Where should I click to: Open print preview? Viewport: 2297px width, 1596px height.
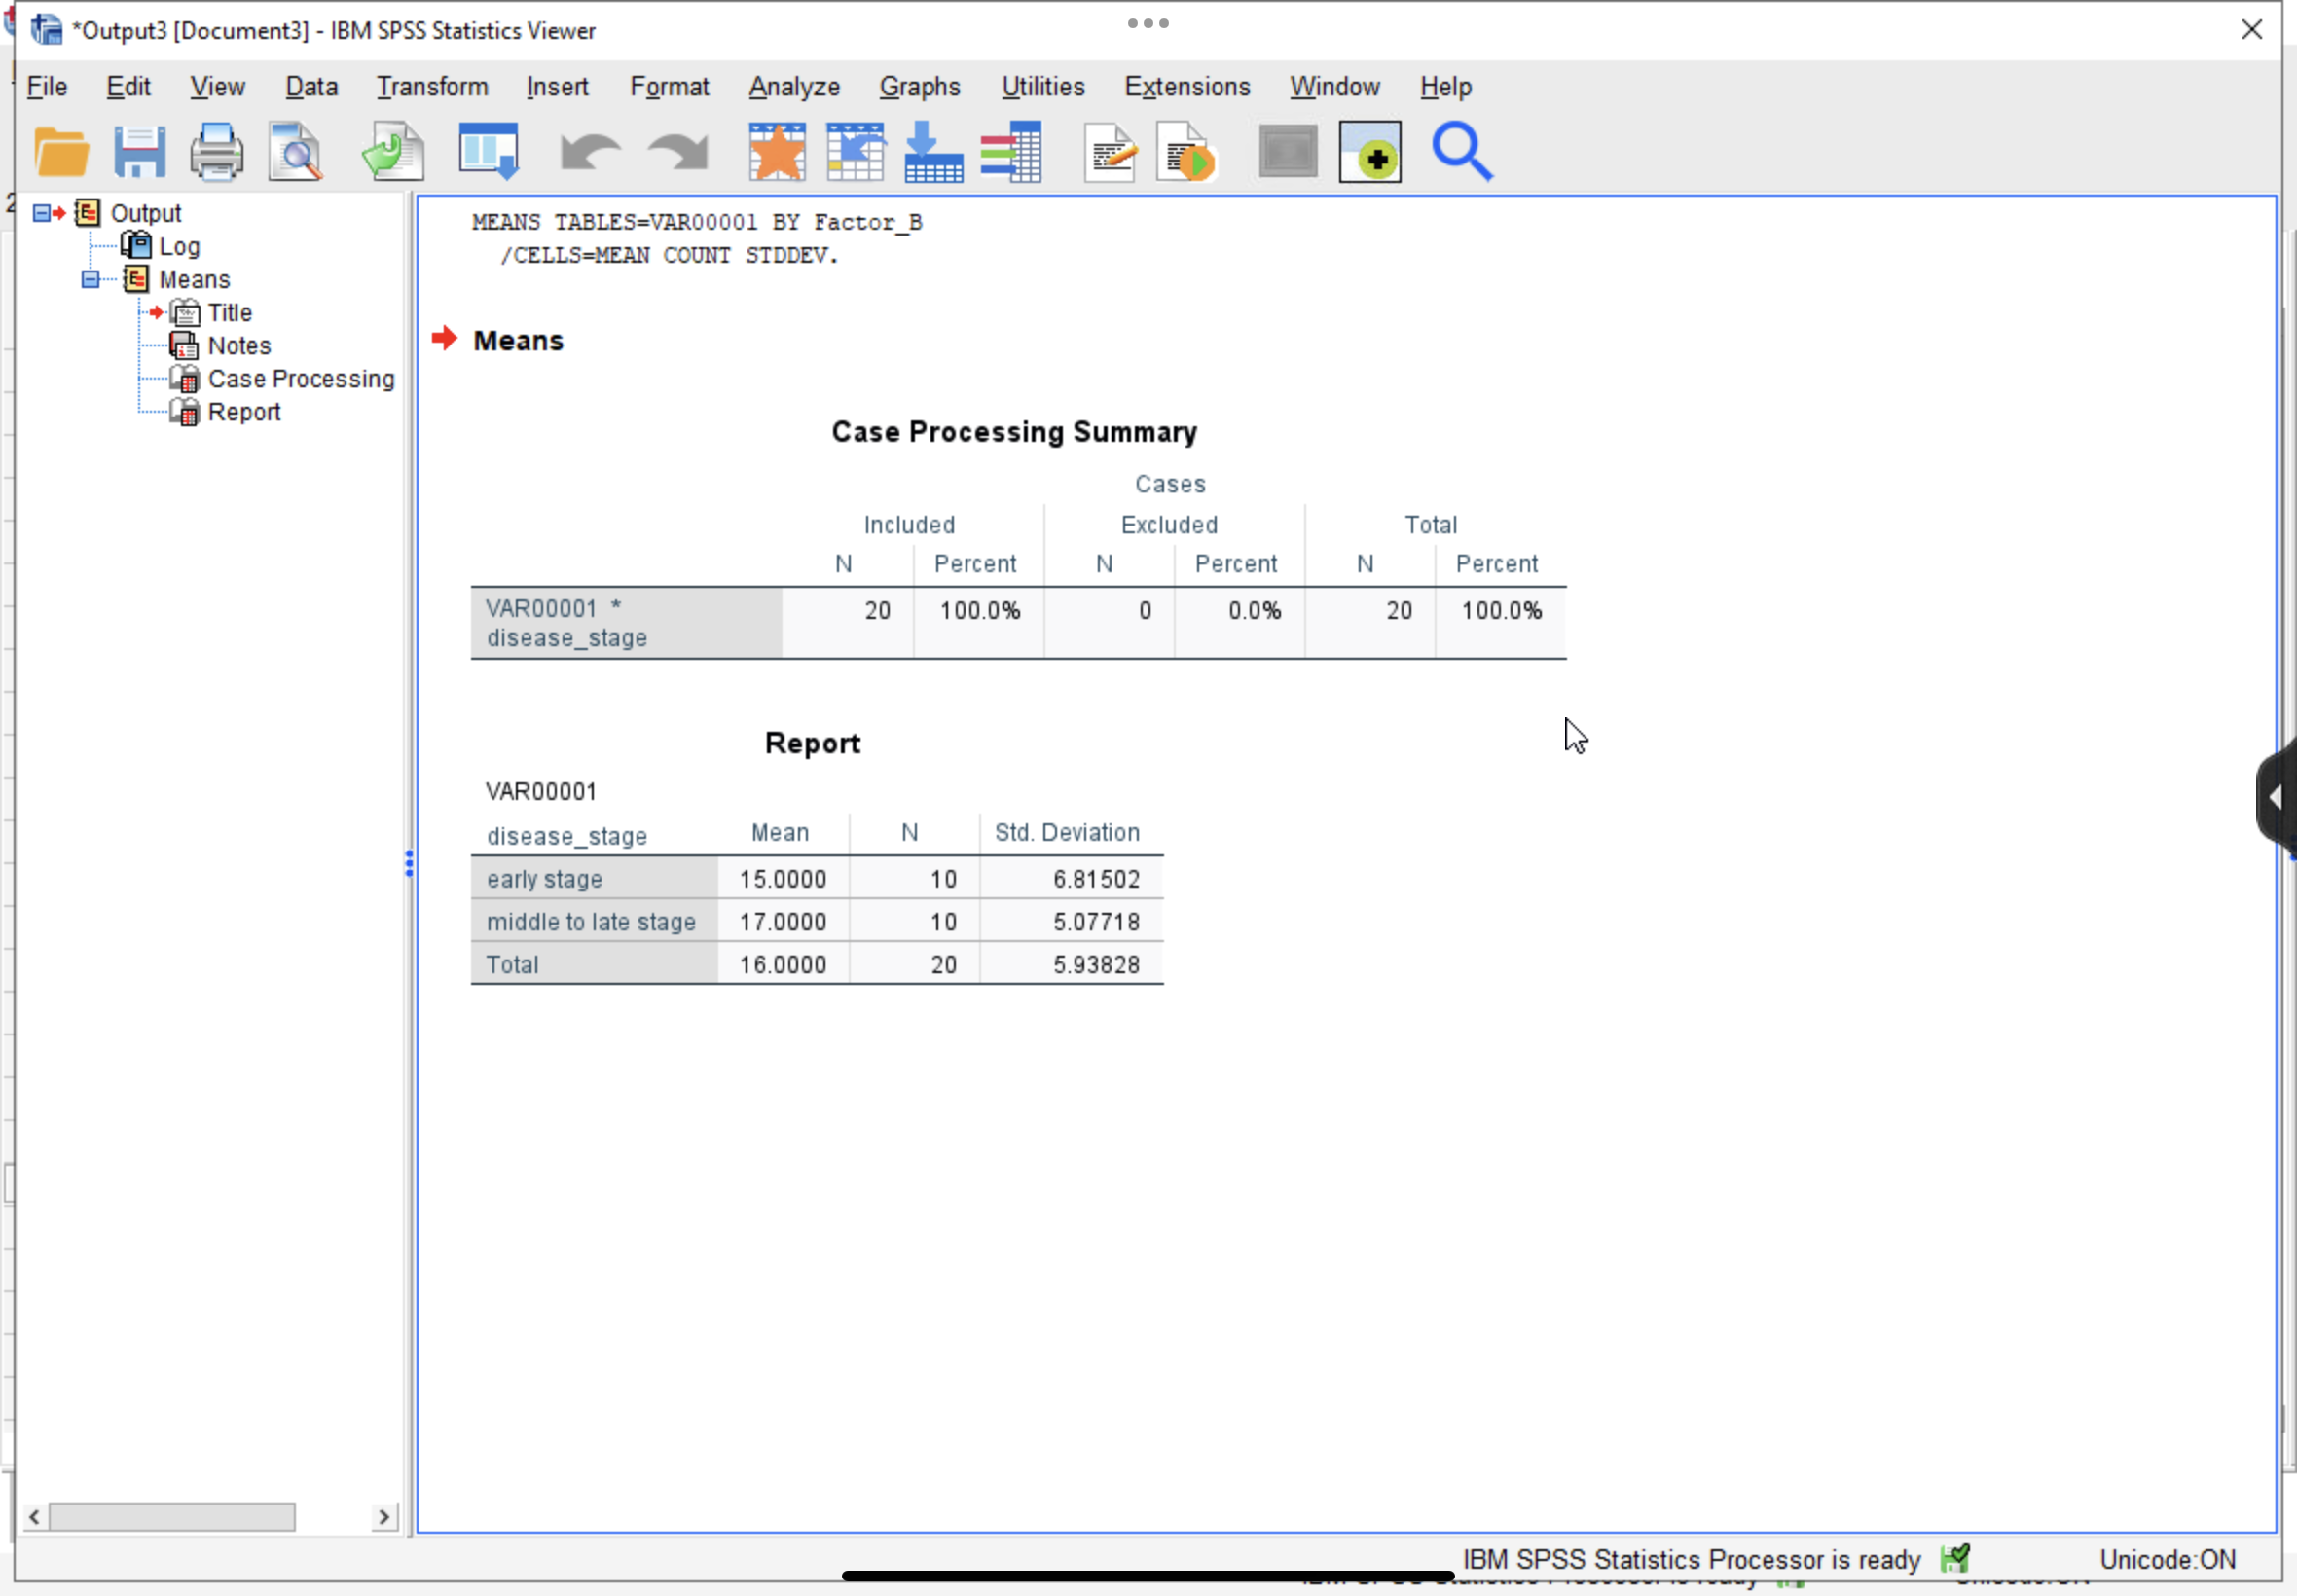[295, 151]
